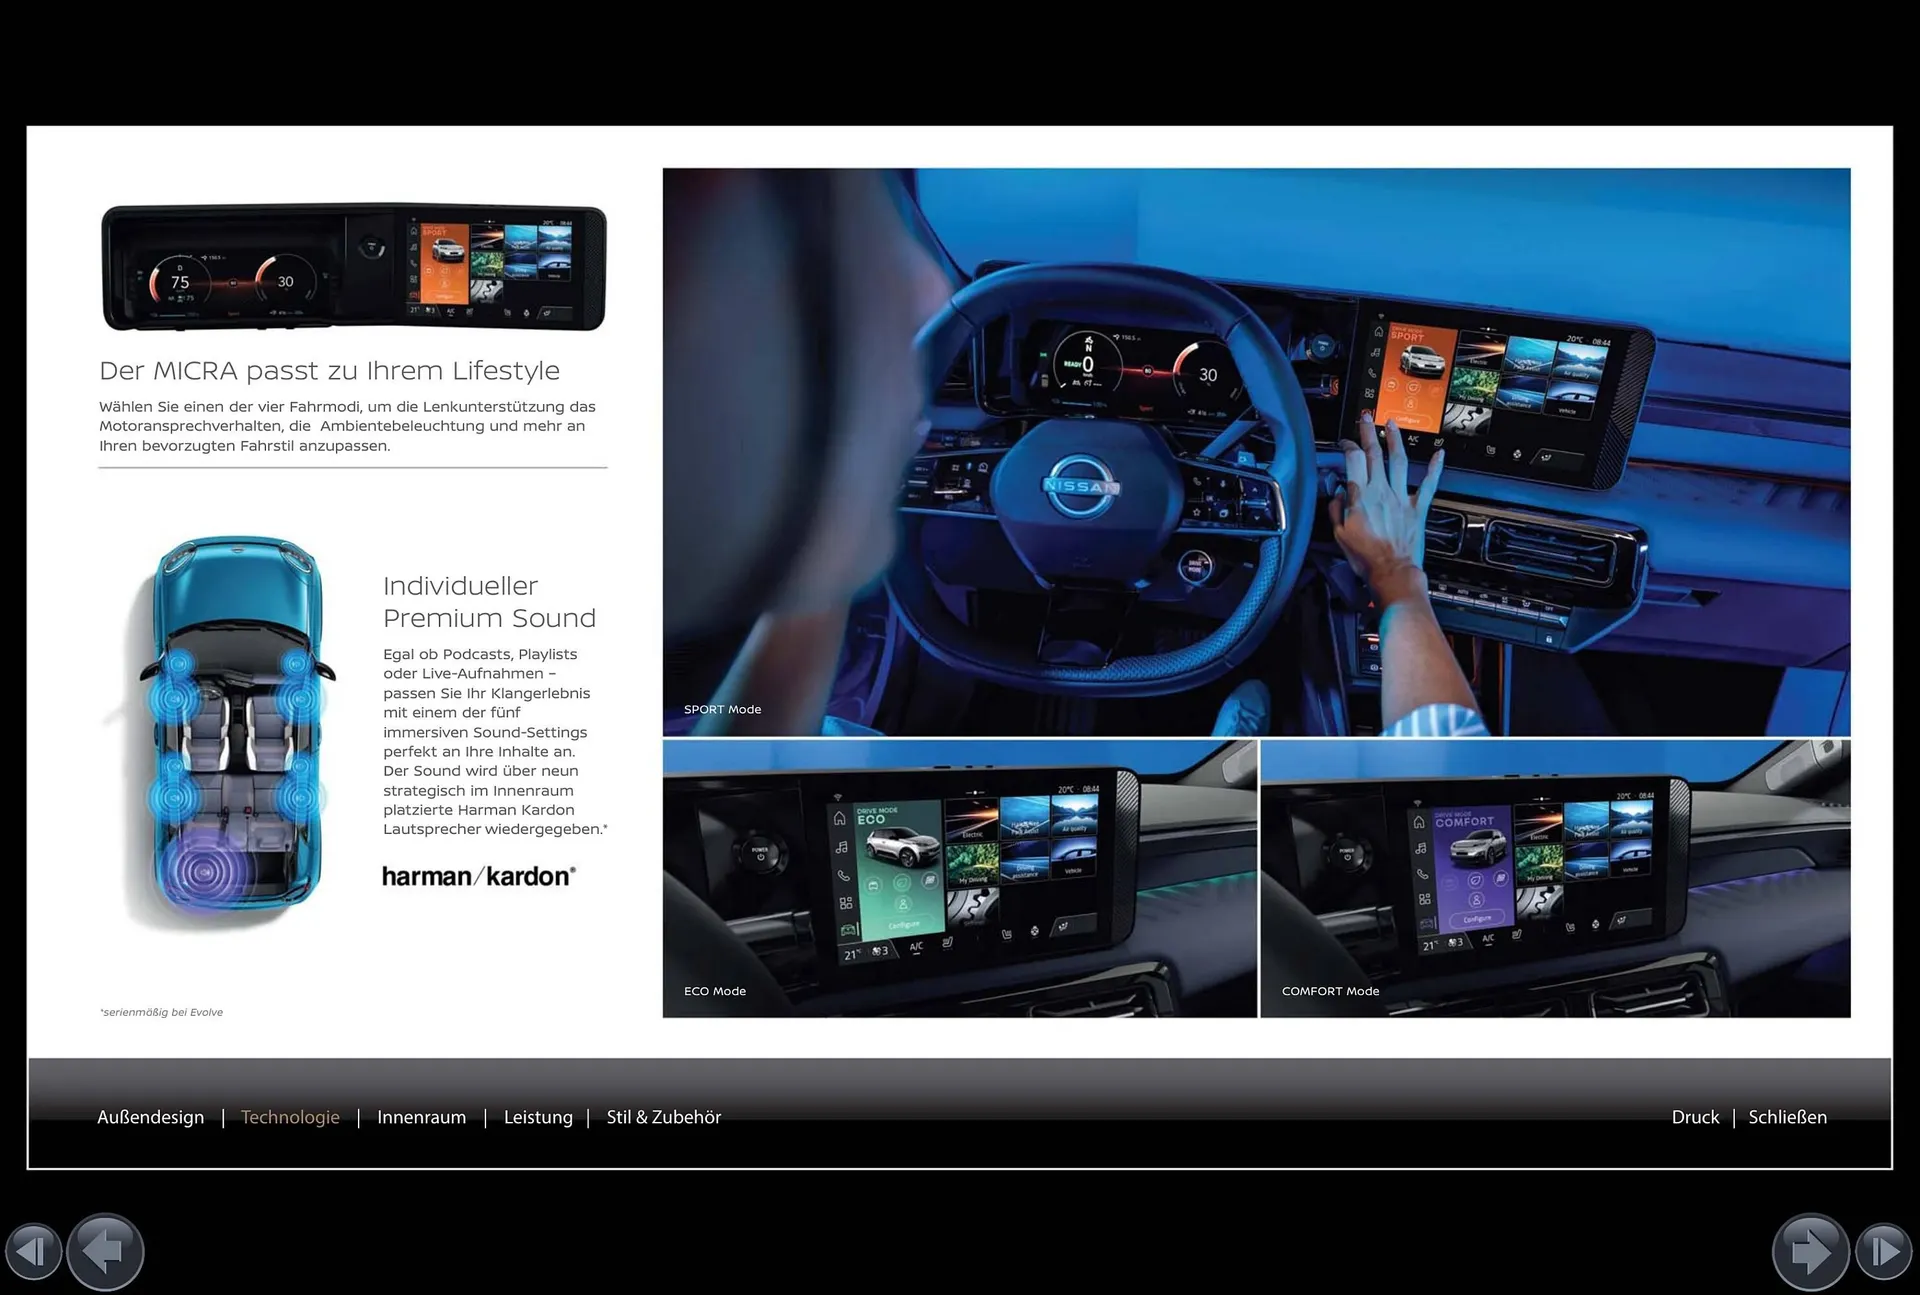Click the COMFORT Mode photo caption

click(1330, 991)
